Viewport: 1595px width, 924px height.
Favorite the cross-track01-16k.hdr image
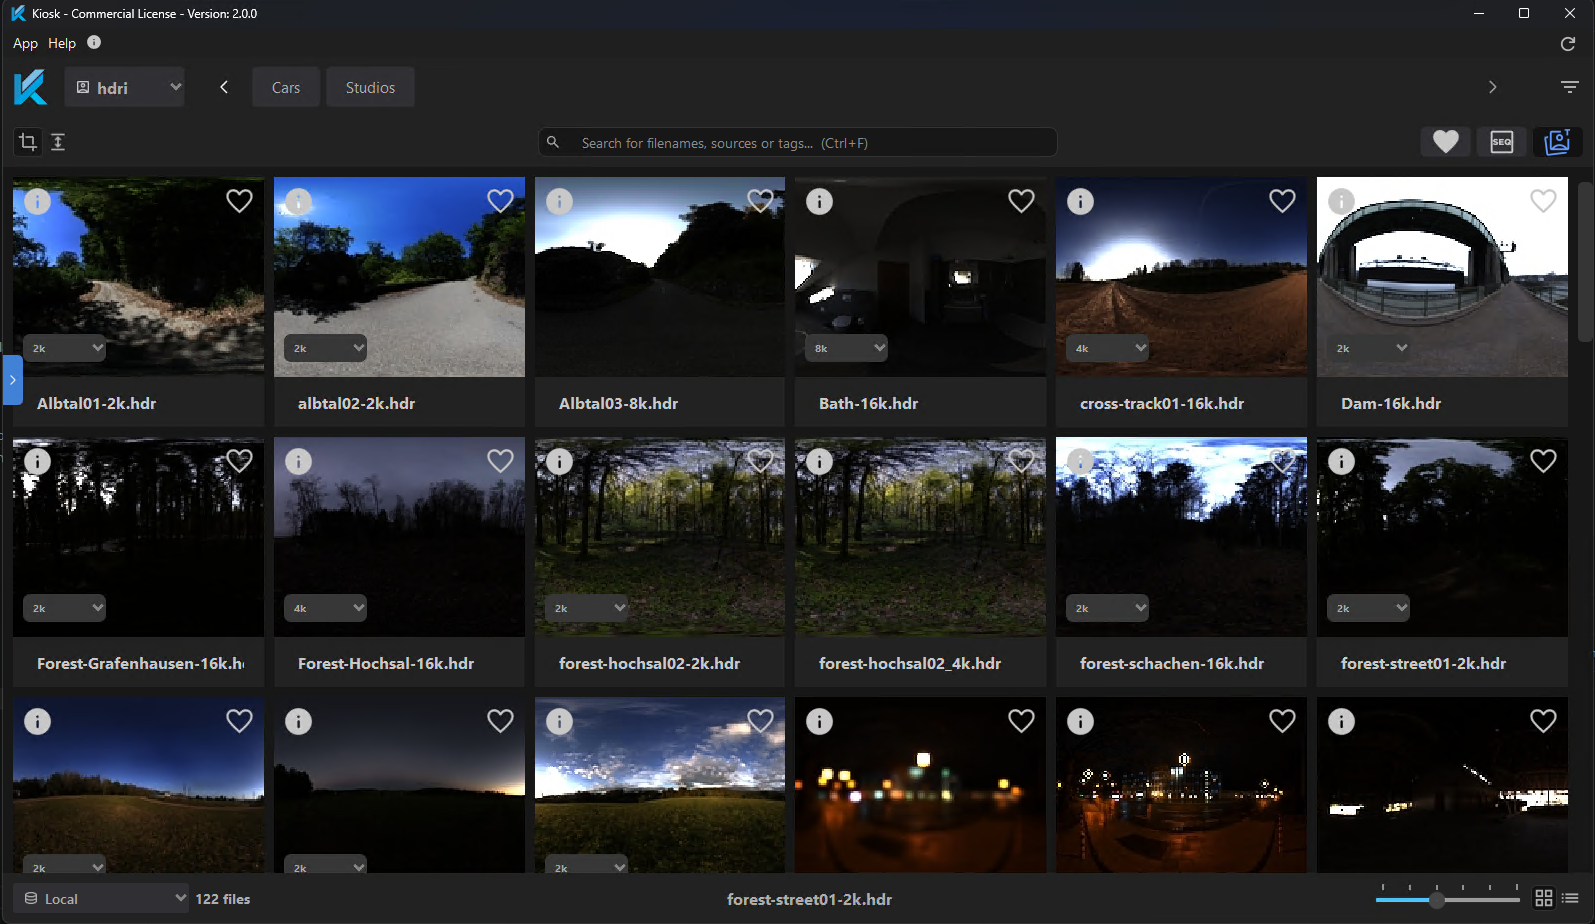tap(1282, 201)
